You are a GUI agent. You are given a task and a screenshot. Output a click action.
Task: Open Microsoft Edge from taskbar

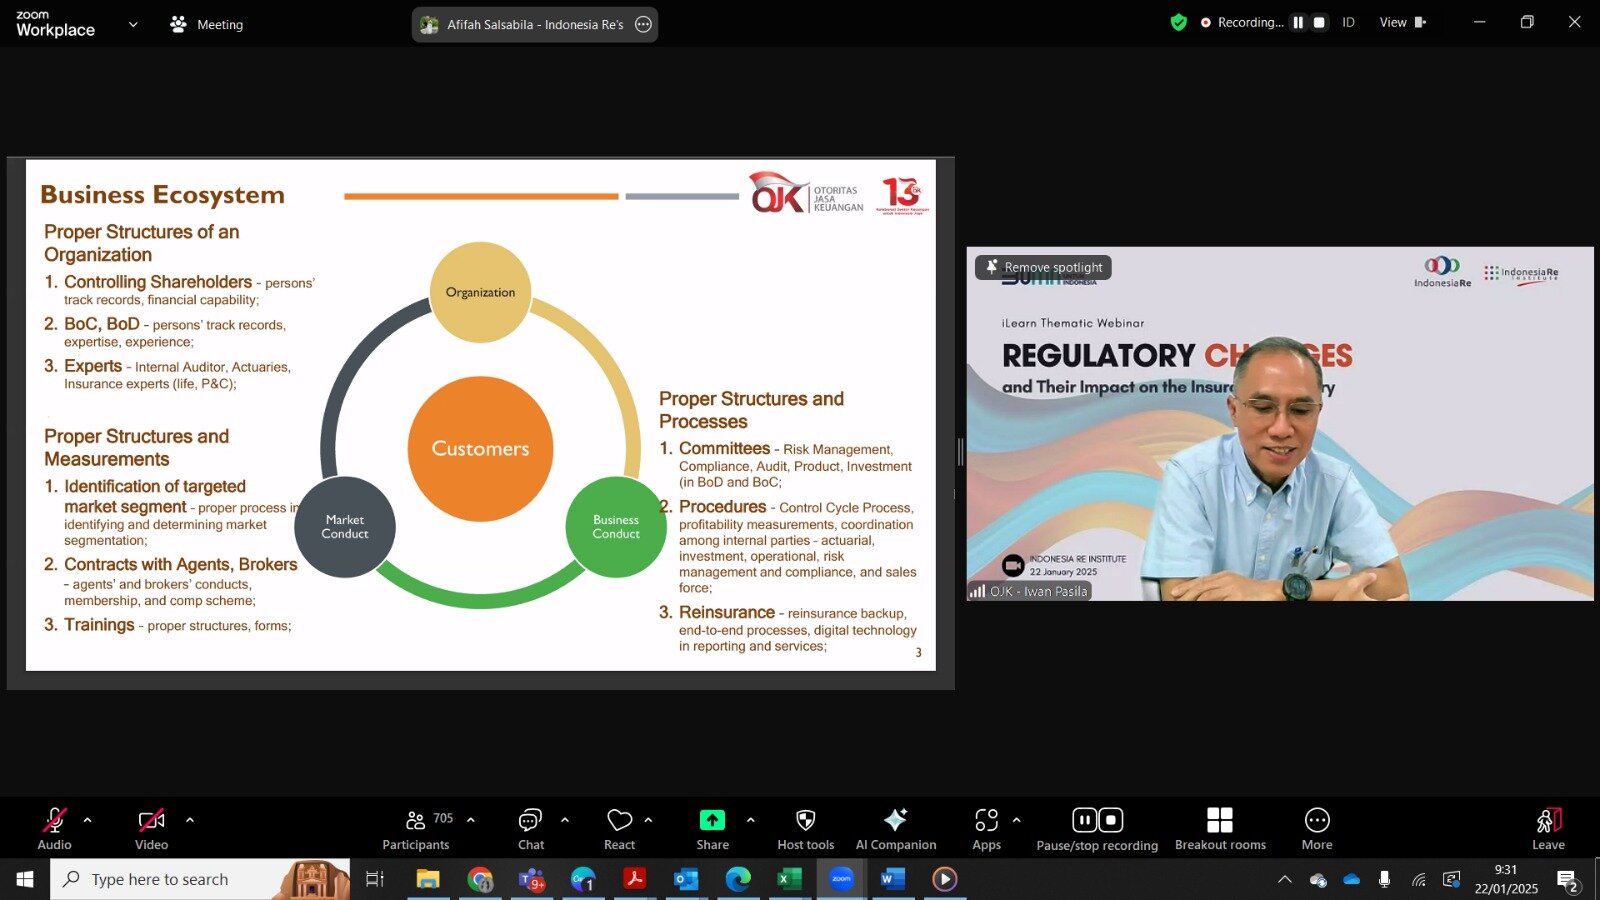[x=738, y=879]
